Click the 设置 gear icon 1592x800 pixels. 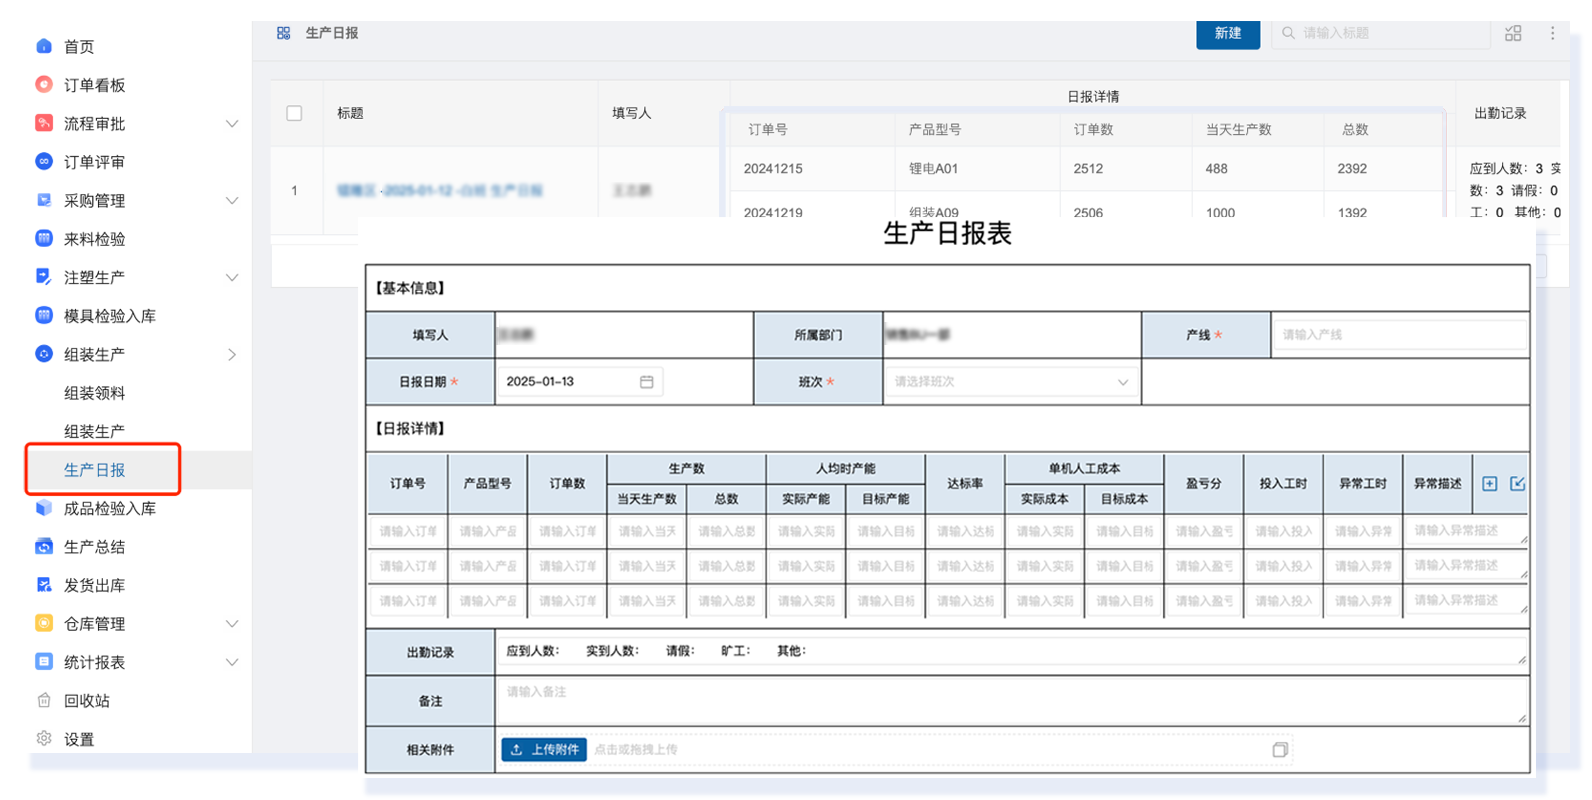[x=44, y=739]
